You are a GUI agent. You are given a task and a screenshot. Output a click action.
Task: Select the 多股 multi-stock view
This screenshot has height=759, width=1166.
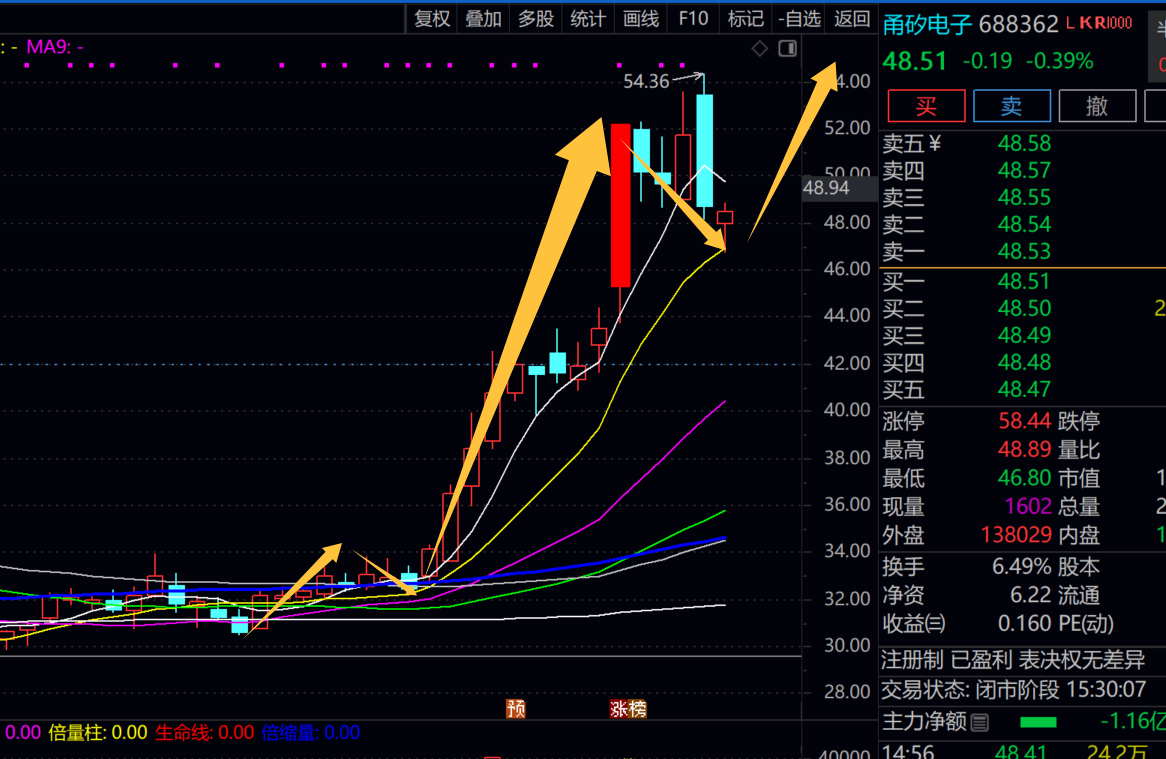536,18
